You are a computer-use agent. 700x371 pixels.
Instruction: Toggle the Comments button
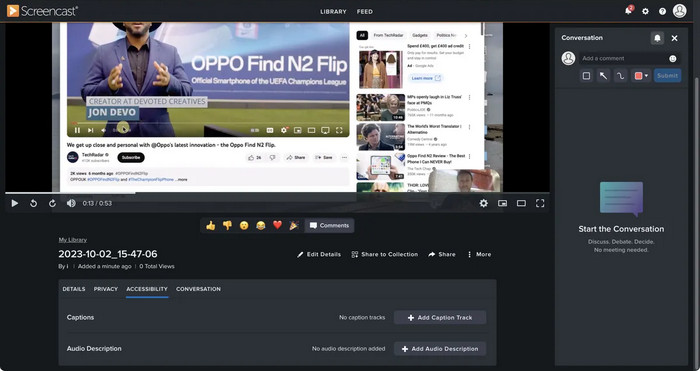coord(329,225)
